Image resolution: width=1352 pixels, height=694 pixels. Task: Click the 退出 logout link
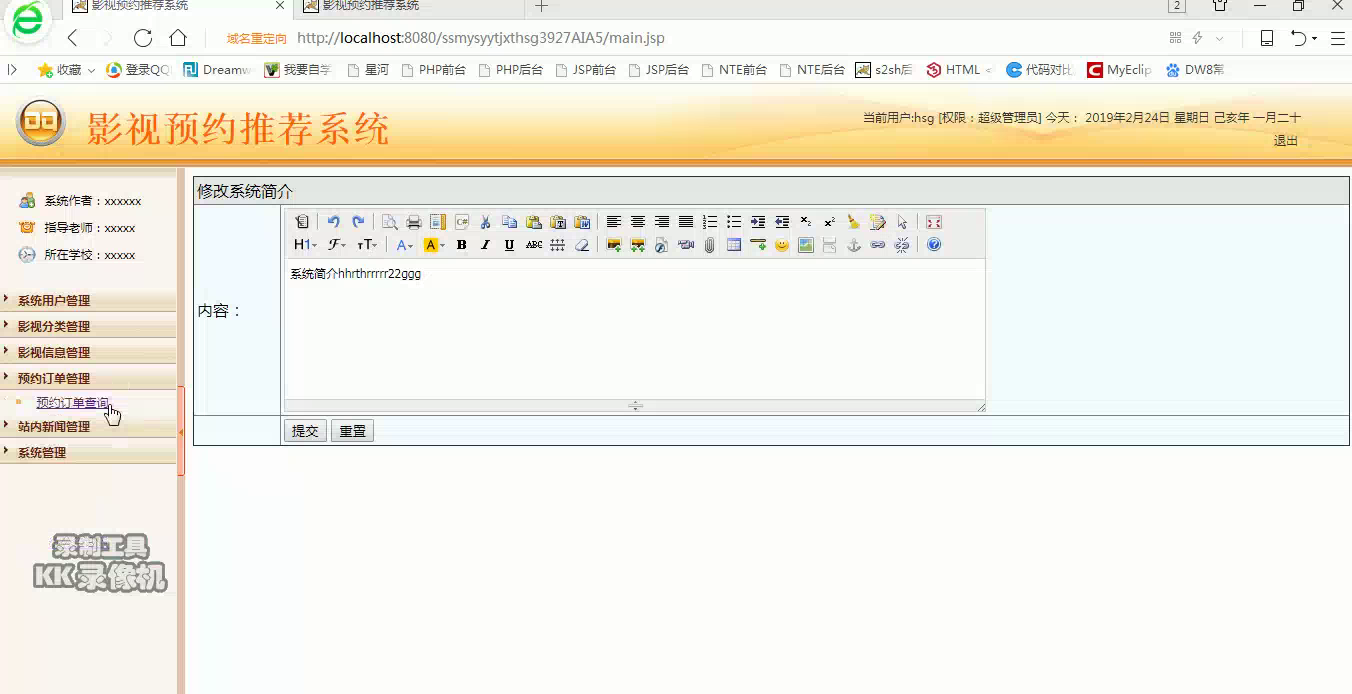point(1286,141)
